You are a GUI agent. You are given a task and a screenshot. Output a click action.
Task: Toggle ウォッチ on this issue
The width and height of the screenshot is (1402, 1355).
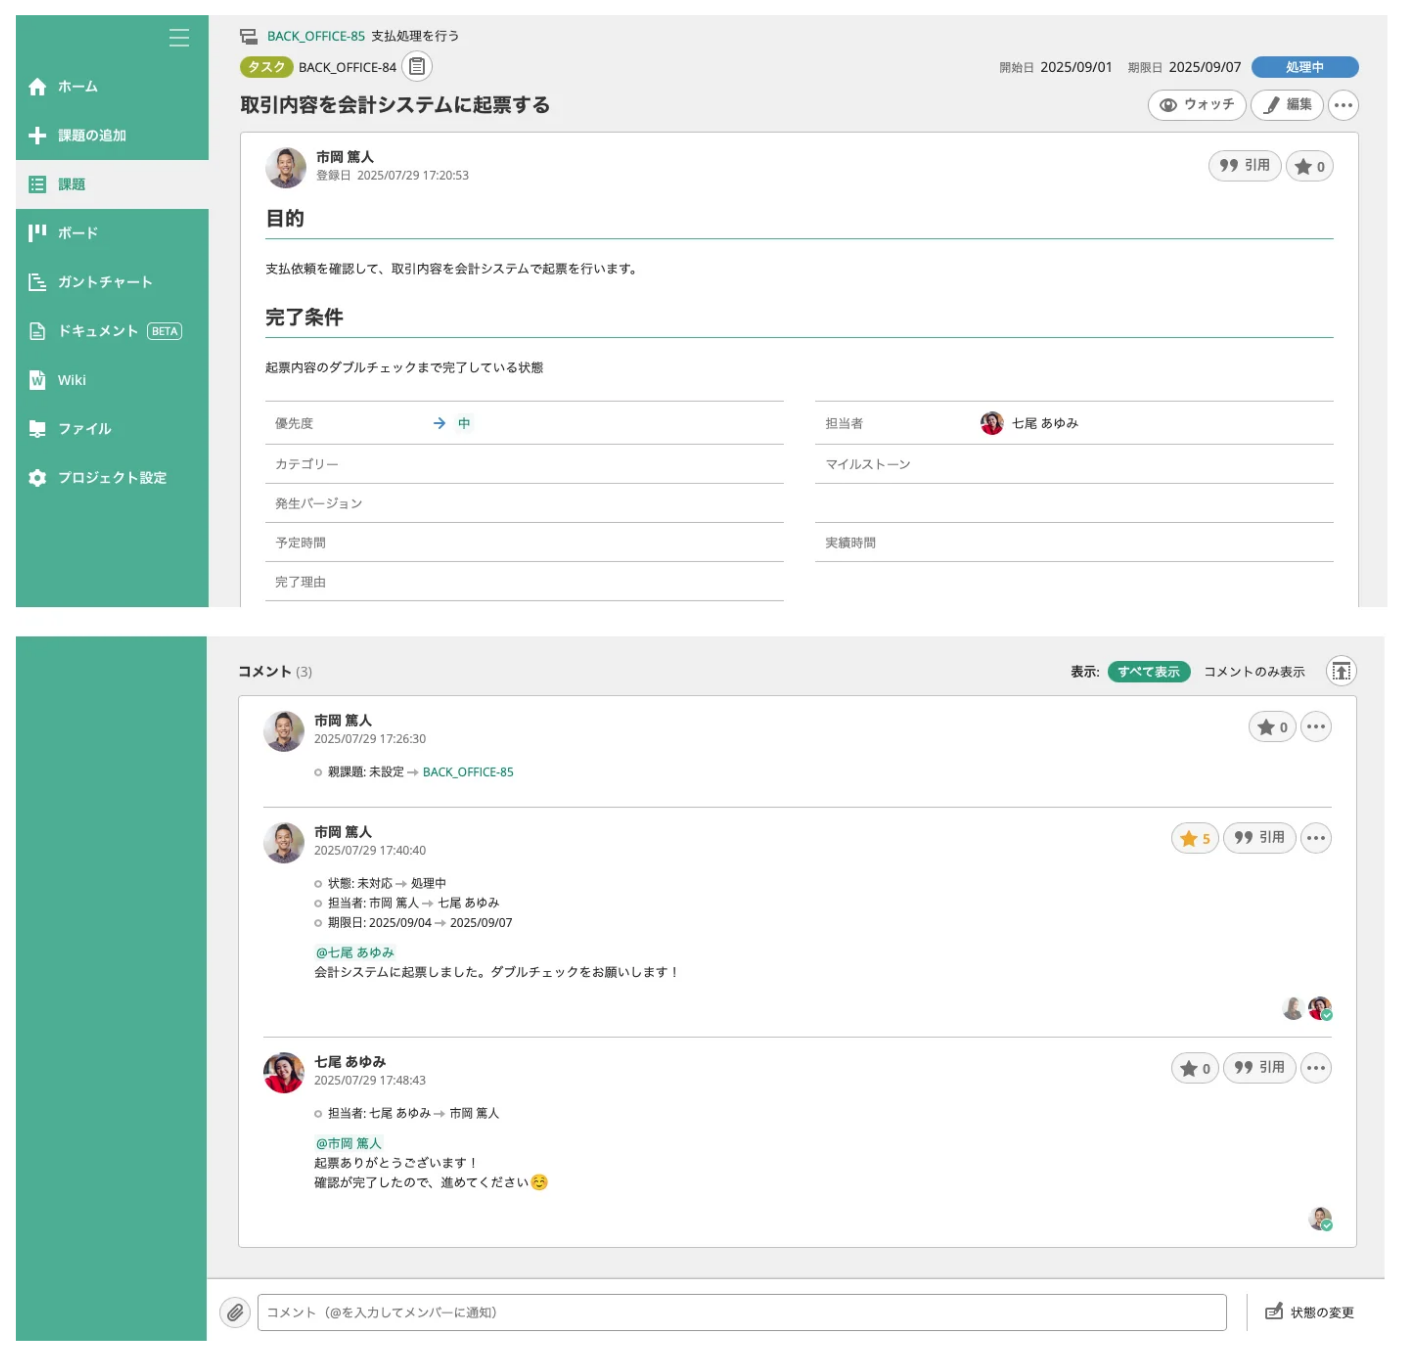click(x=1197, y=105)
